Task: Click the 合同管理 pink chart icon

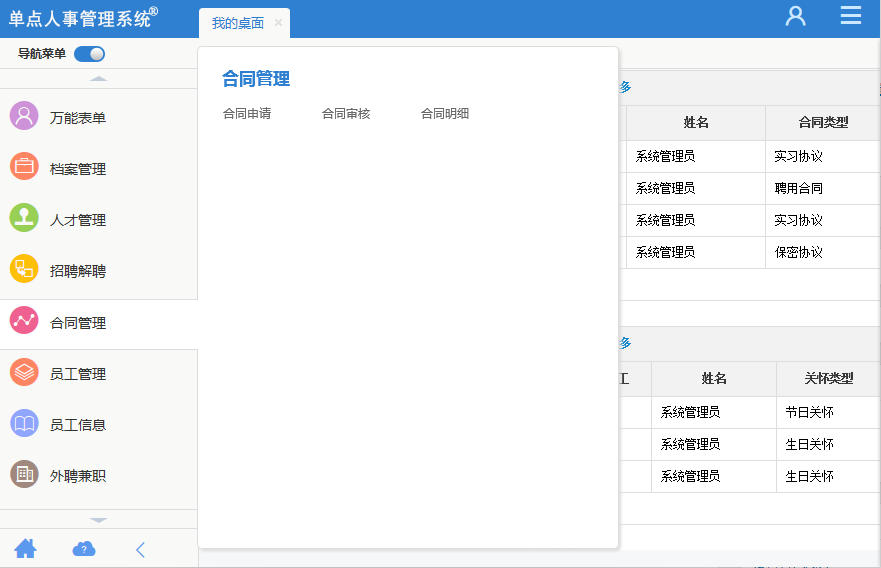Action: pos(24,320)
